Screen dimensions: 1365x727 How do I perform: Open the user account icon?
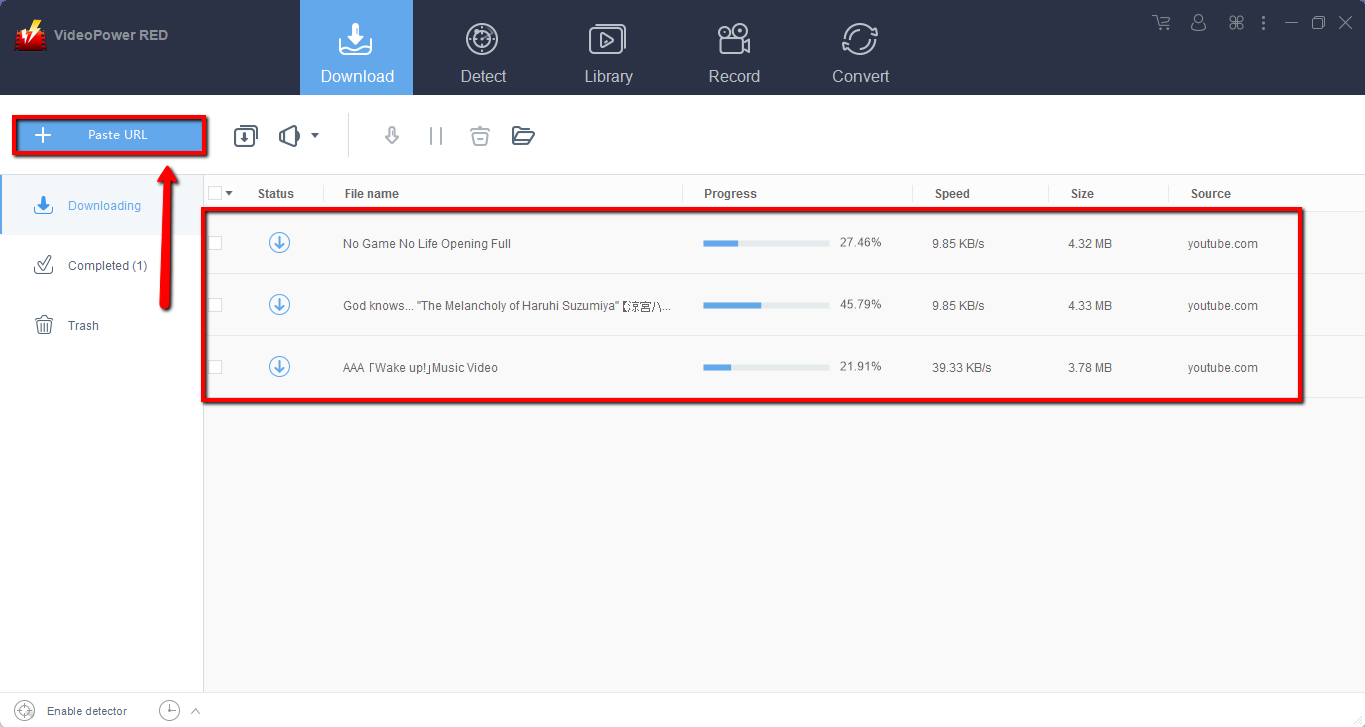pyautogui.click(x=1199, y=23)
